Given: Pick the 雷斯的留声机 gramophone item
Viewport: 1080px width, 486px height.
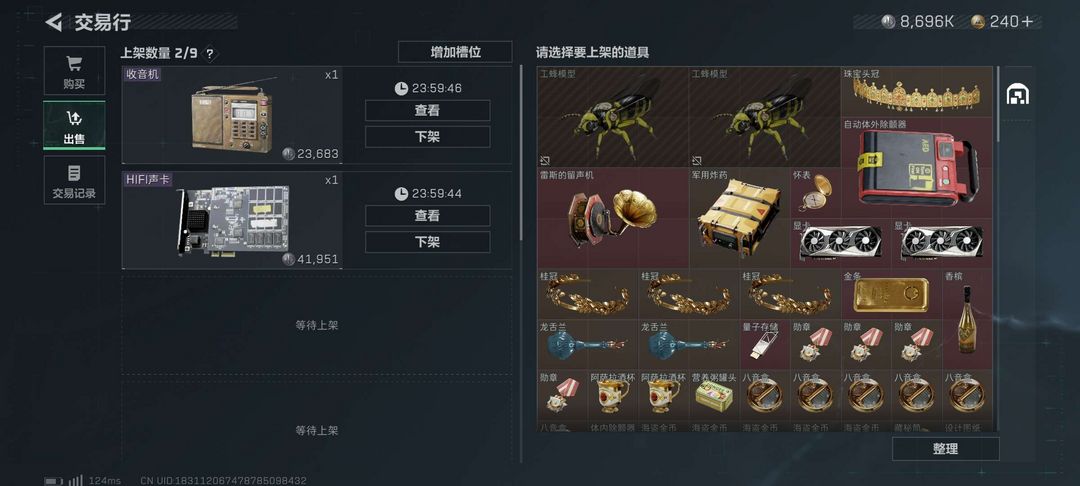Looking at the screenshot, I should point(613,218).
